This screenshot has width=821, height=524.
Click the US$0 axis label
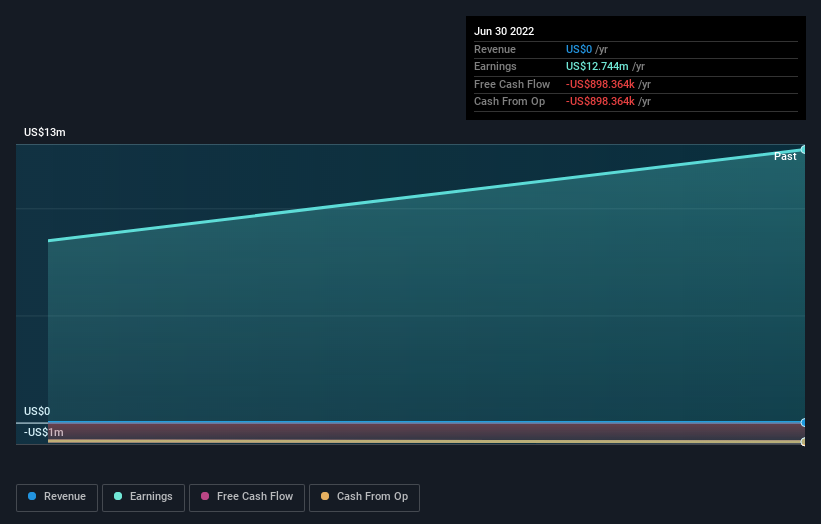(37, 411)
